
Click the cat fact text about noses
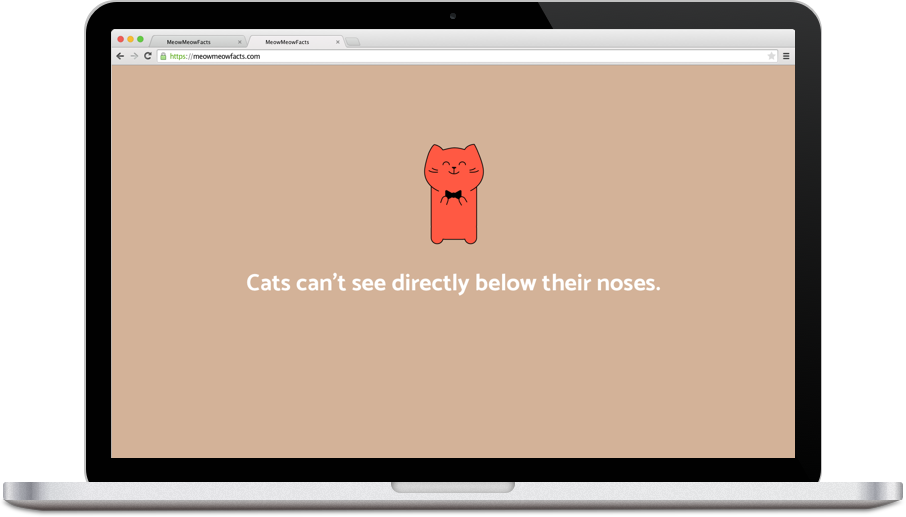tap(453, 283)
